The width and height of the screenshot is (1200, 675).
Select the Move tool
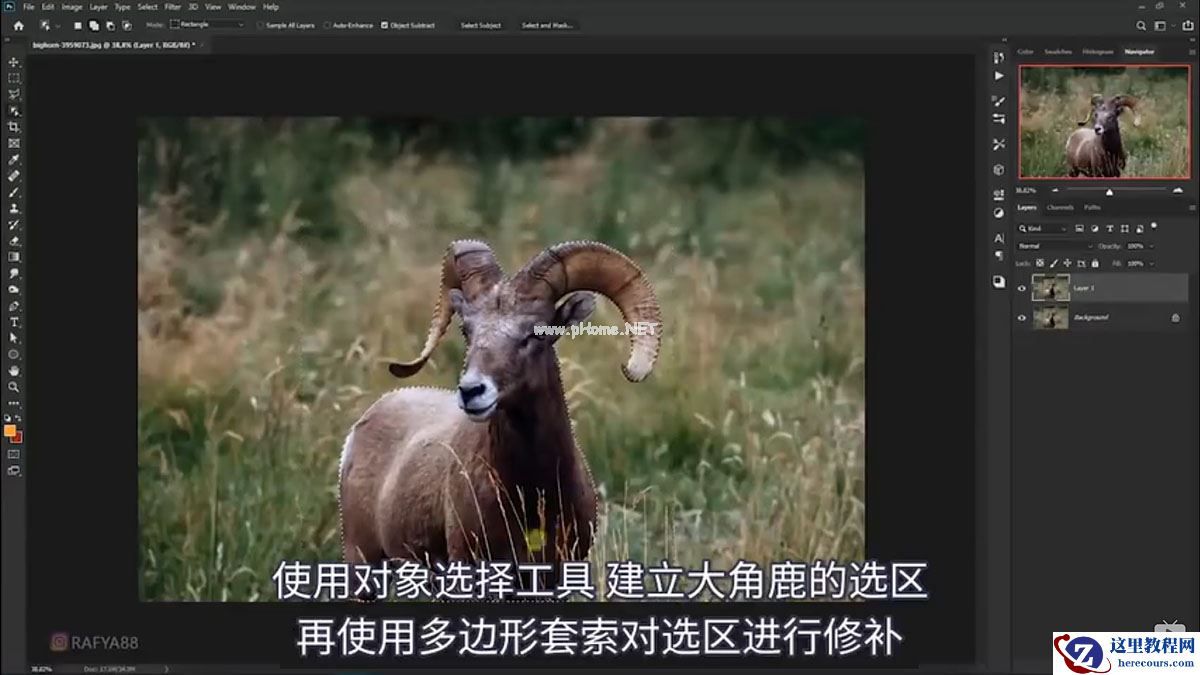tap(14, 61)
